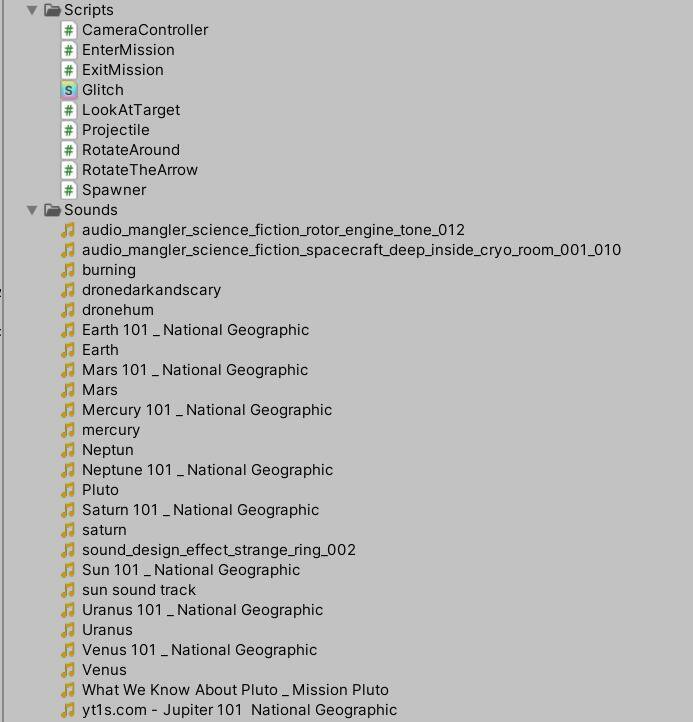Collapse the Scripts folder arrow
This screenshot has height=722, width=693.
pyautogui.click(x=32, y=10)
